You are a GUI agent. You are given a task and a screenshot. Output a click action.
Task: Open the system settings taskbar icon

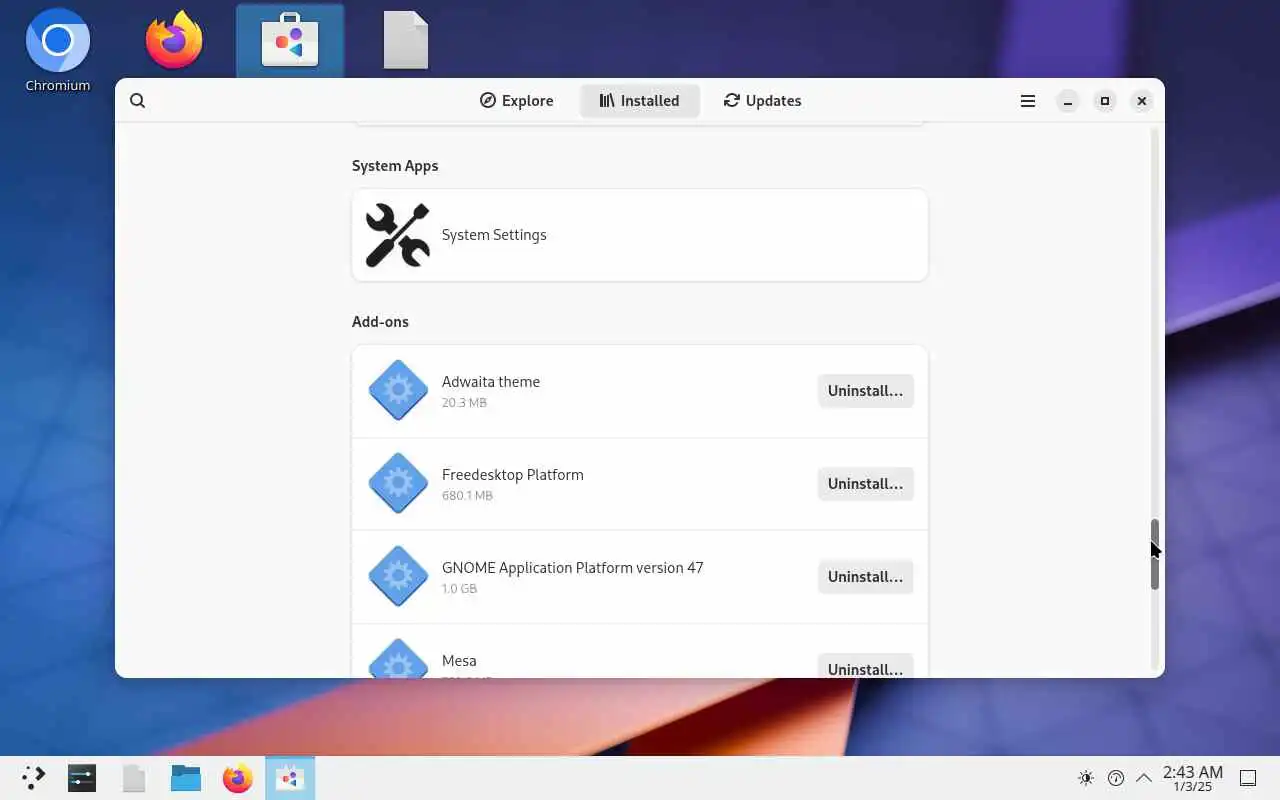(x=82, y=778)
